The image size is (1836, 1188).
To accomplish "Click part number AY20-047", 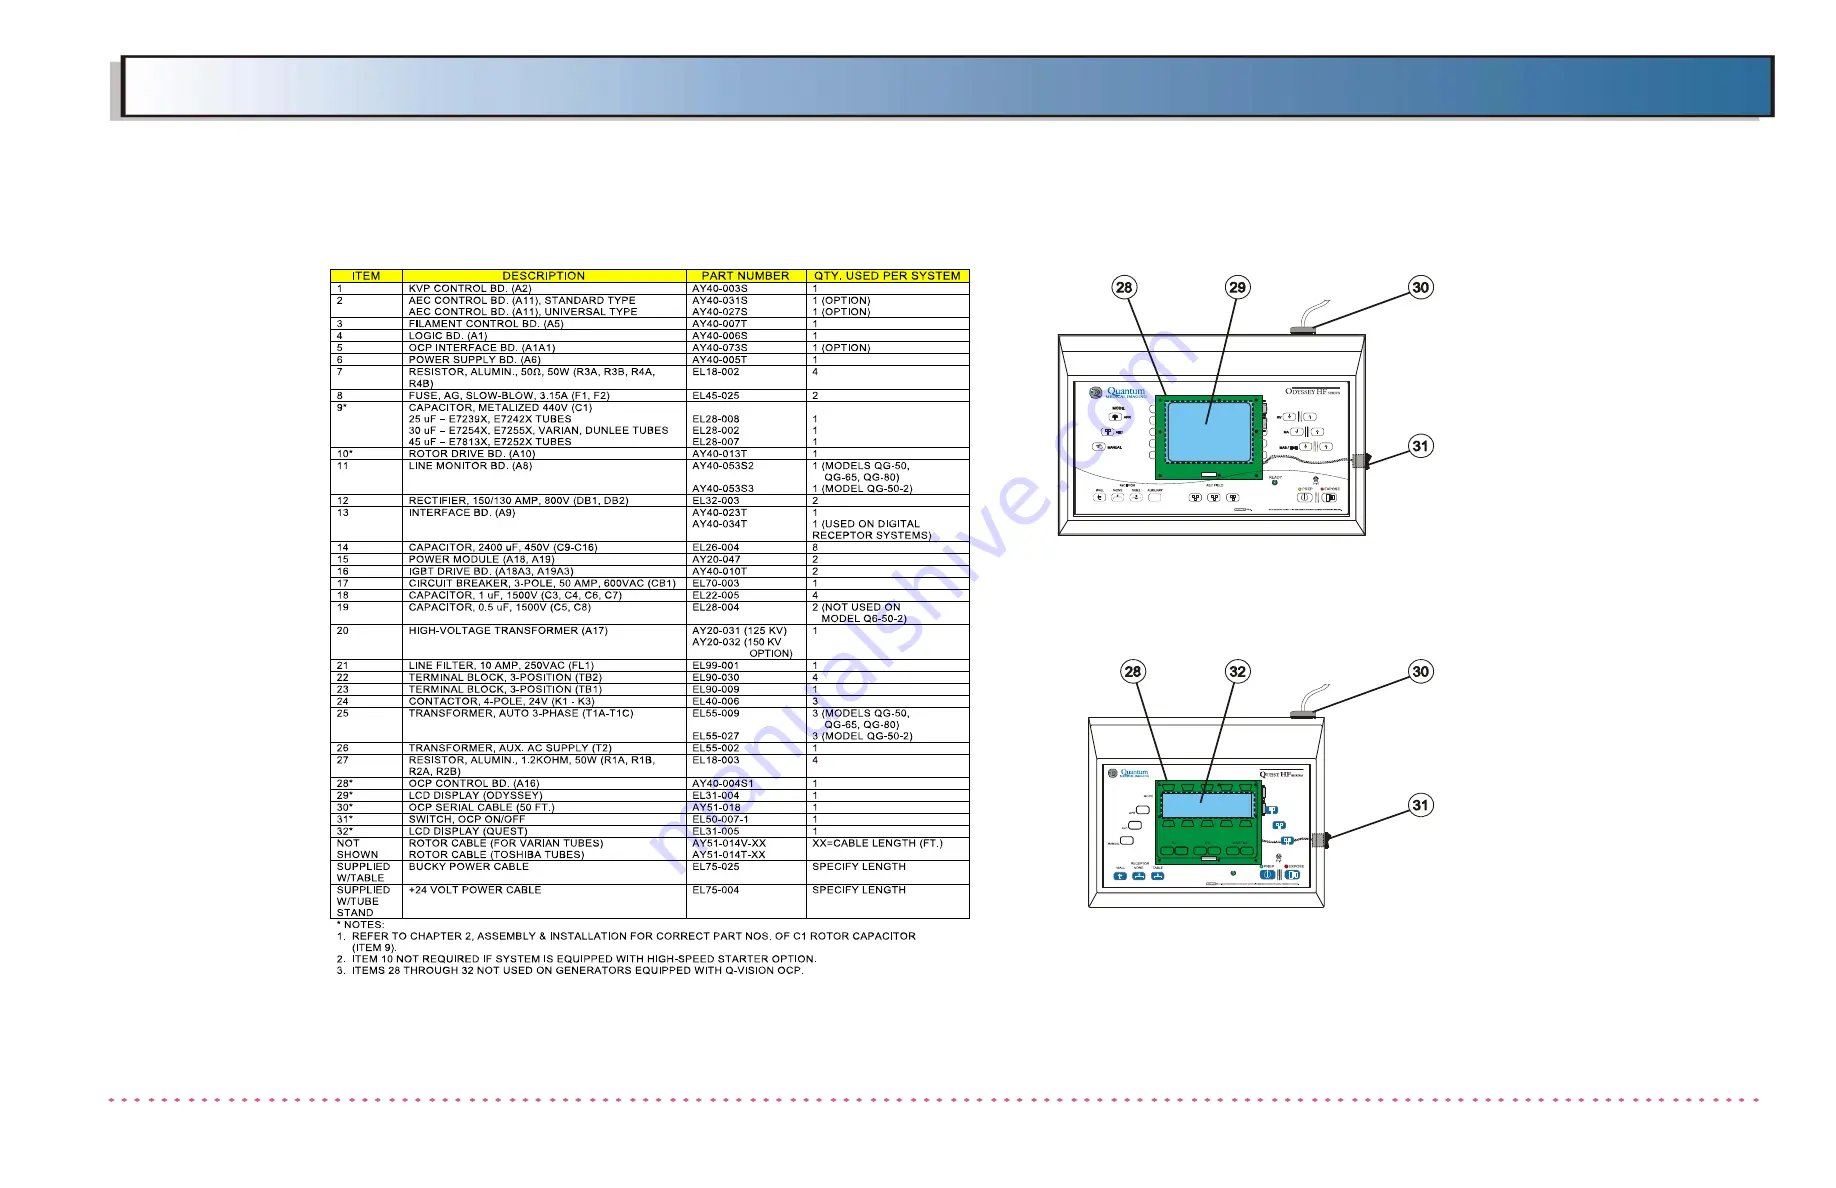I will pos(717,560).
